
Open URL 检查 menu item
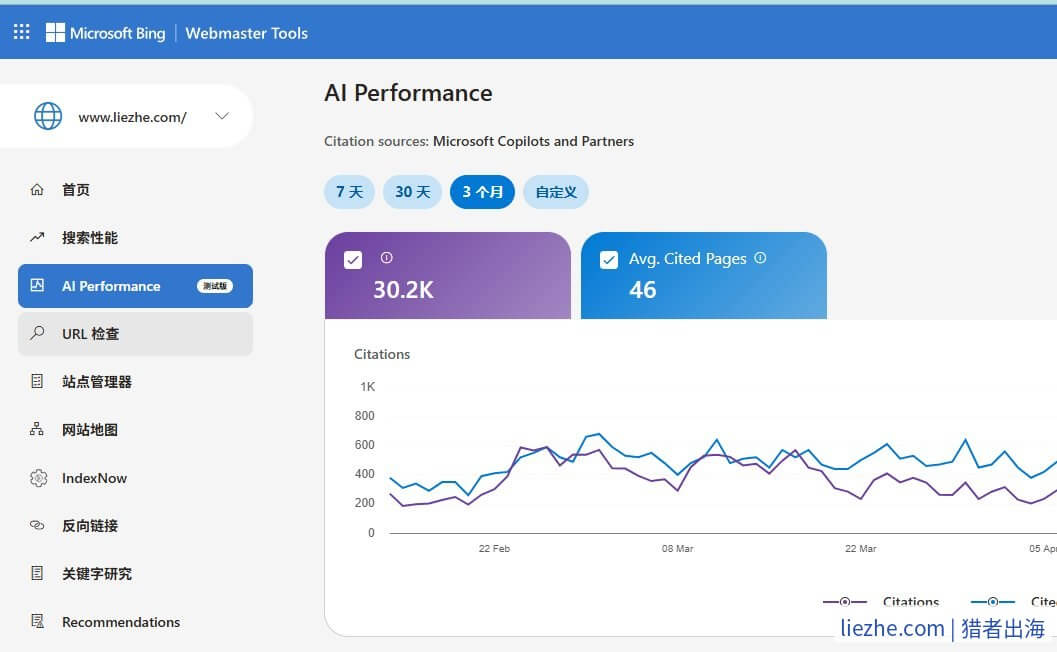click(135, 333)
